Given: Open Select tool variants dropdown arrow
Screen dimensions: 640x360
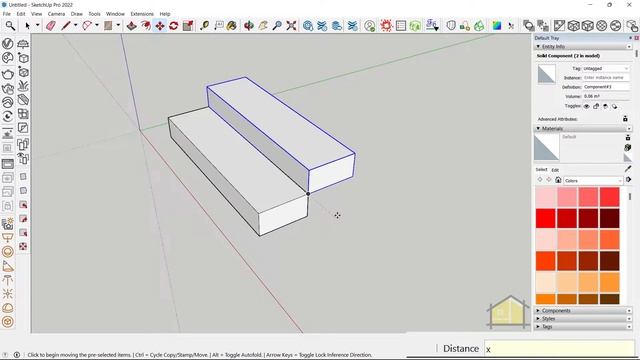Looking at the screenshot, I should (x=38, y=25).
